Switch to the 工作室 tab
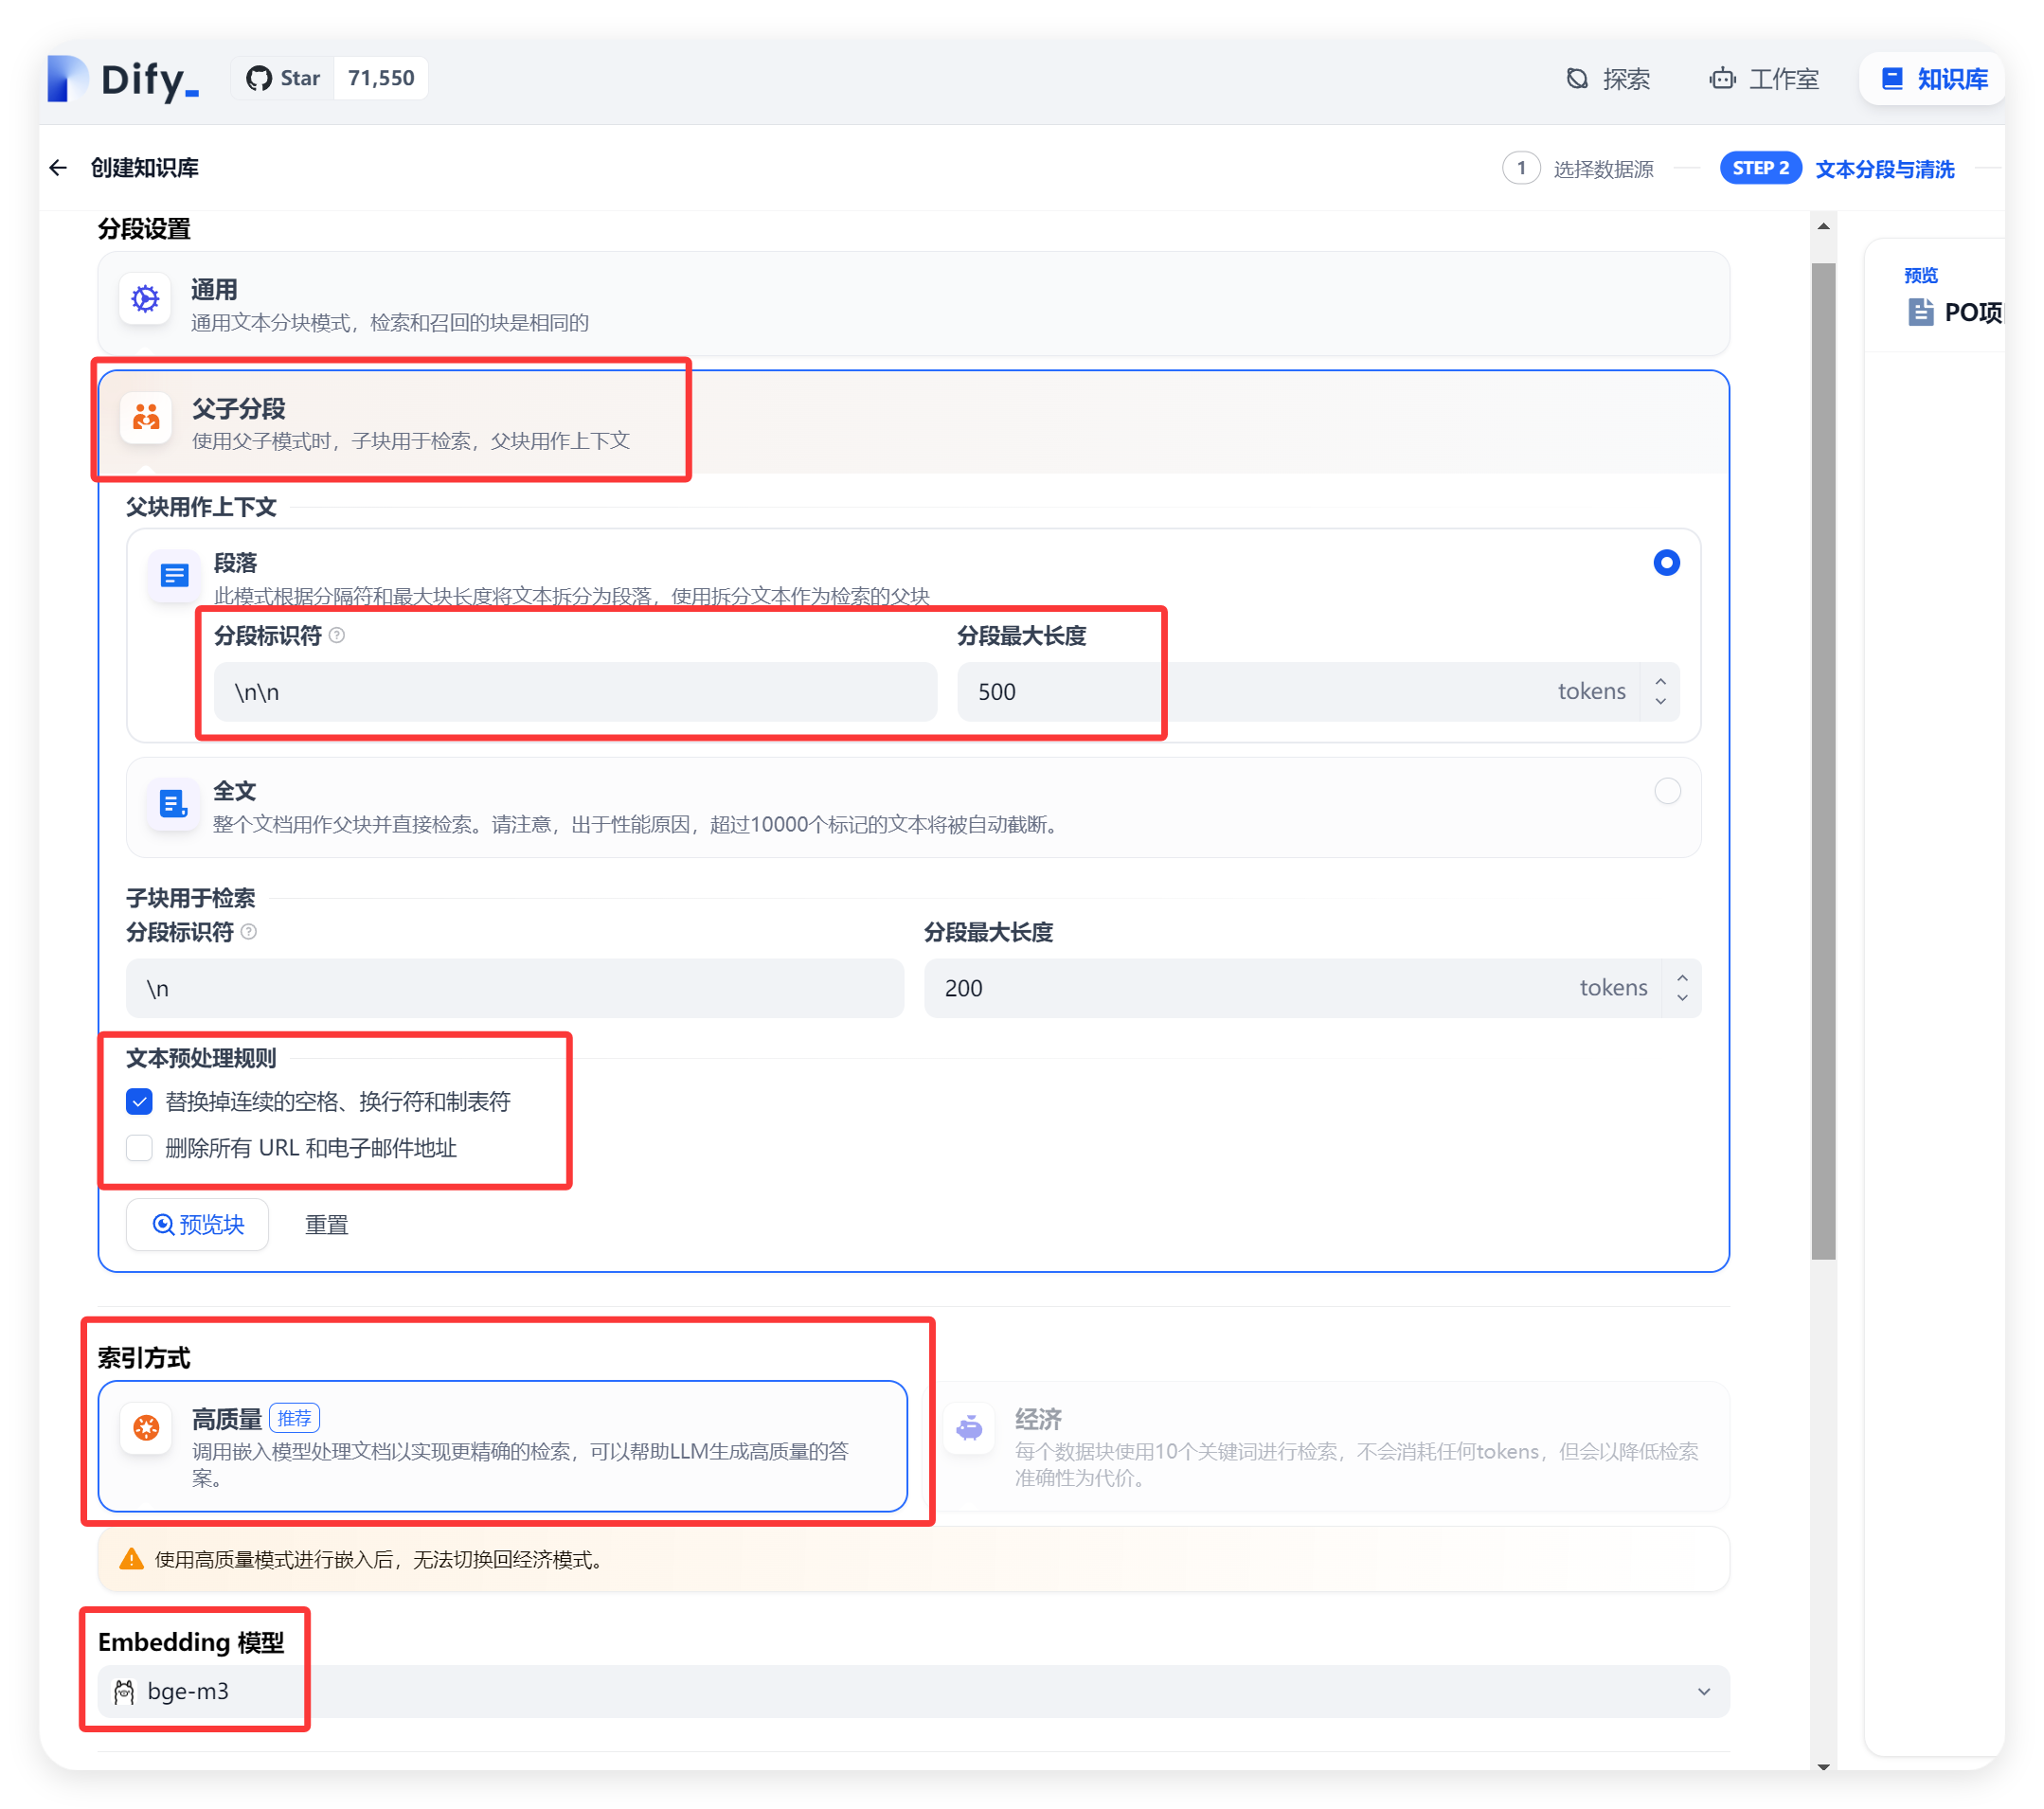2044x1809 pixels. [x=1764, y=79]
